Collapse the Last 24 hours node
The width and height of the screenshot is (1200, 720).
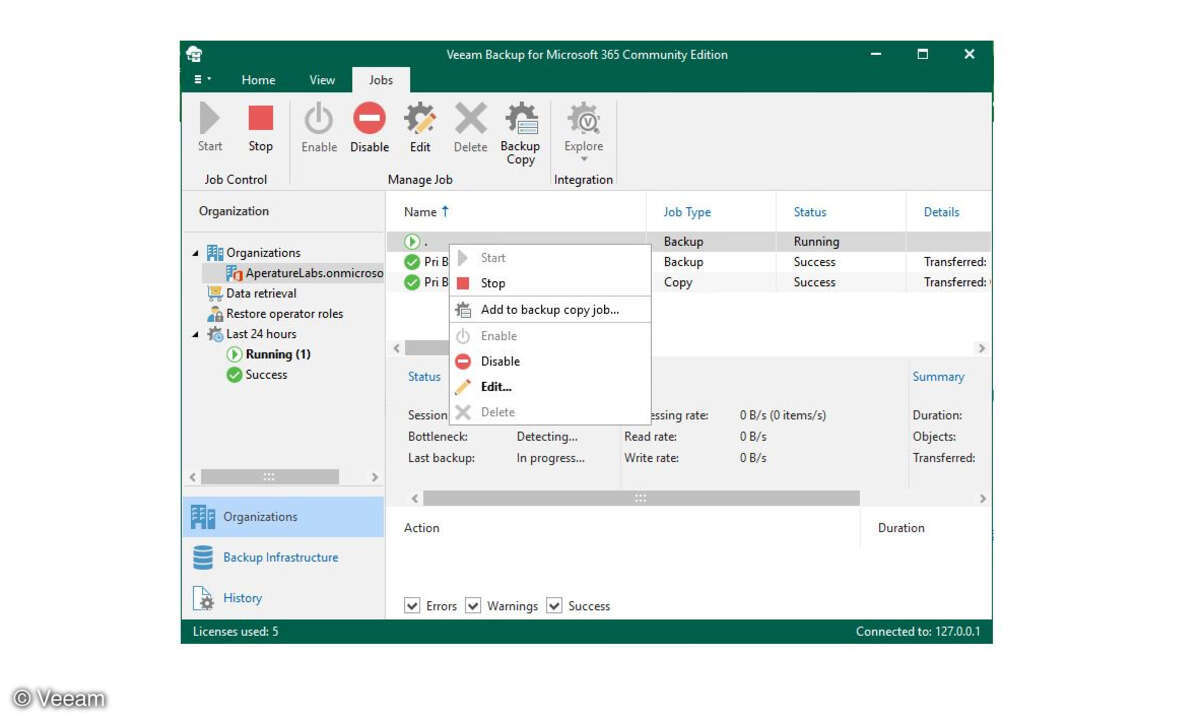[195, 334]
